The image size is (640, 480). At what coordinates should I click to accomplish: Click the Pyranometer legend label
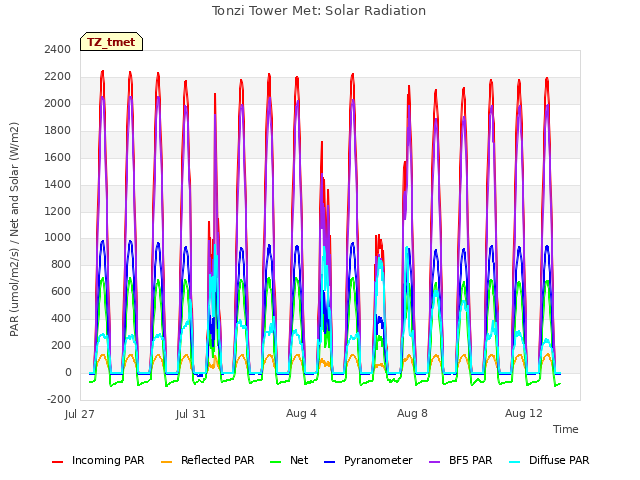(378, 460)
